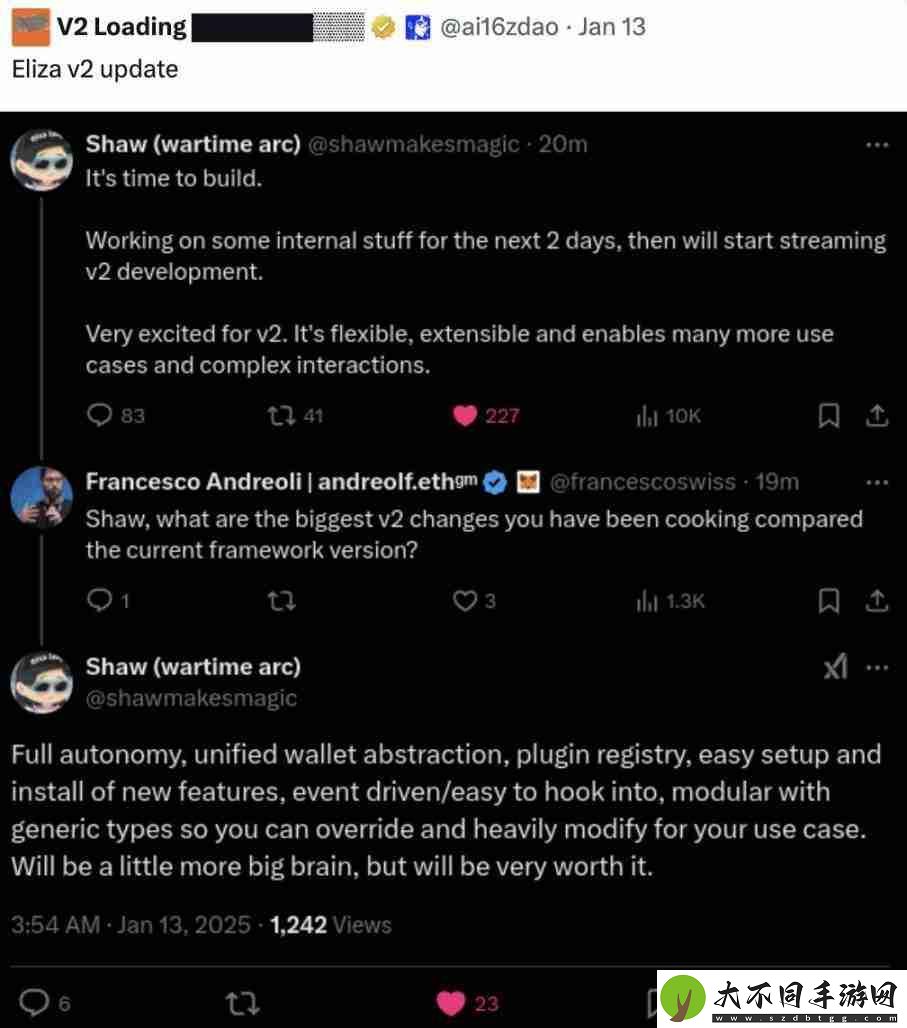Unlike the main tweet with 23 likes

(x=451, y=1002)
